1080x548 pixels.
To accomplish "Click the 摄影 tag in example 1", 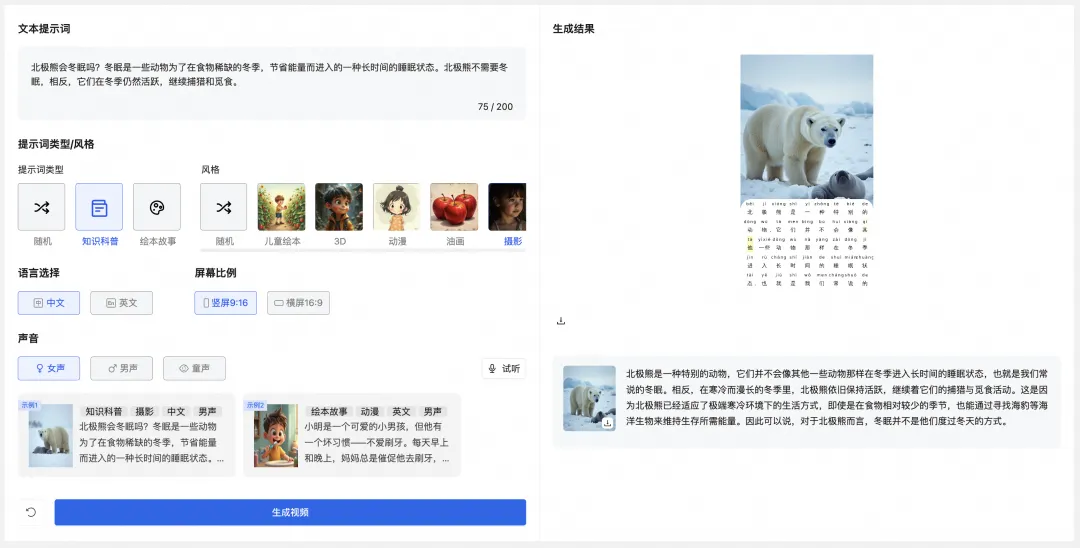I will tap(145, 411).
